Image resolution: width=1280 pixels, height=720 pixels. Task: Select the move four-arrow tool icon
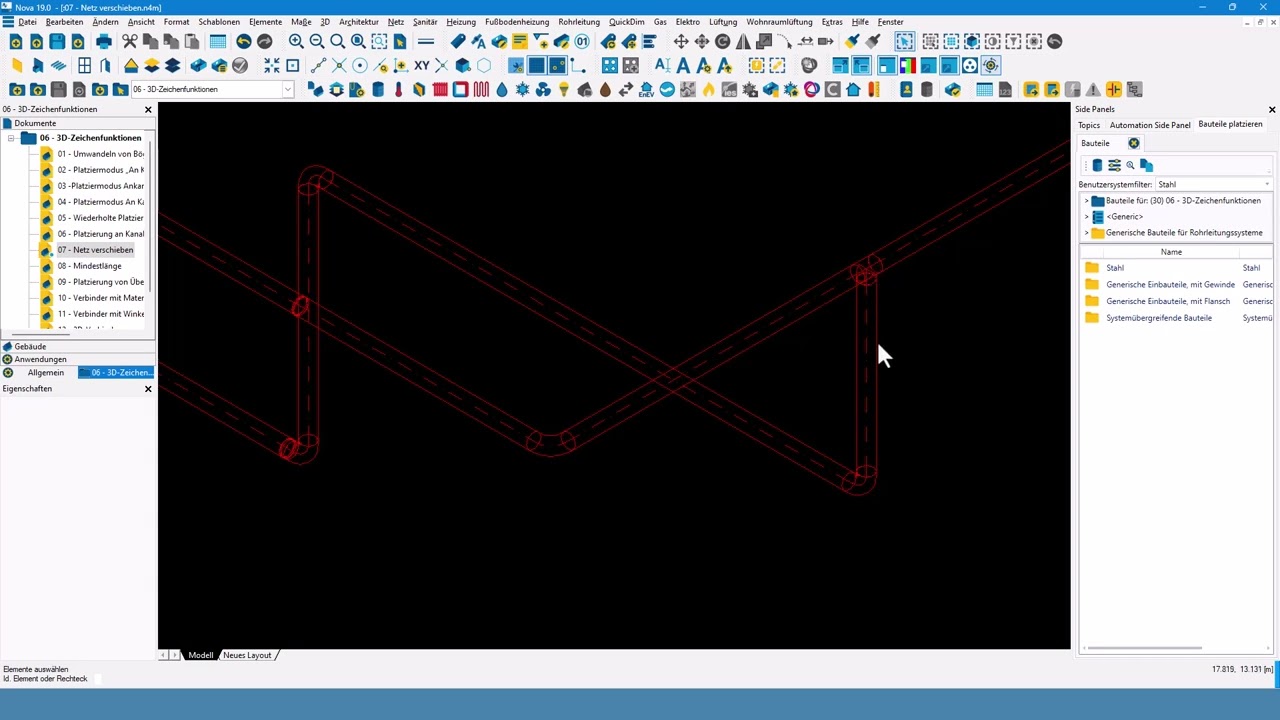[x=681, y=42]
